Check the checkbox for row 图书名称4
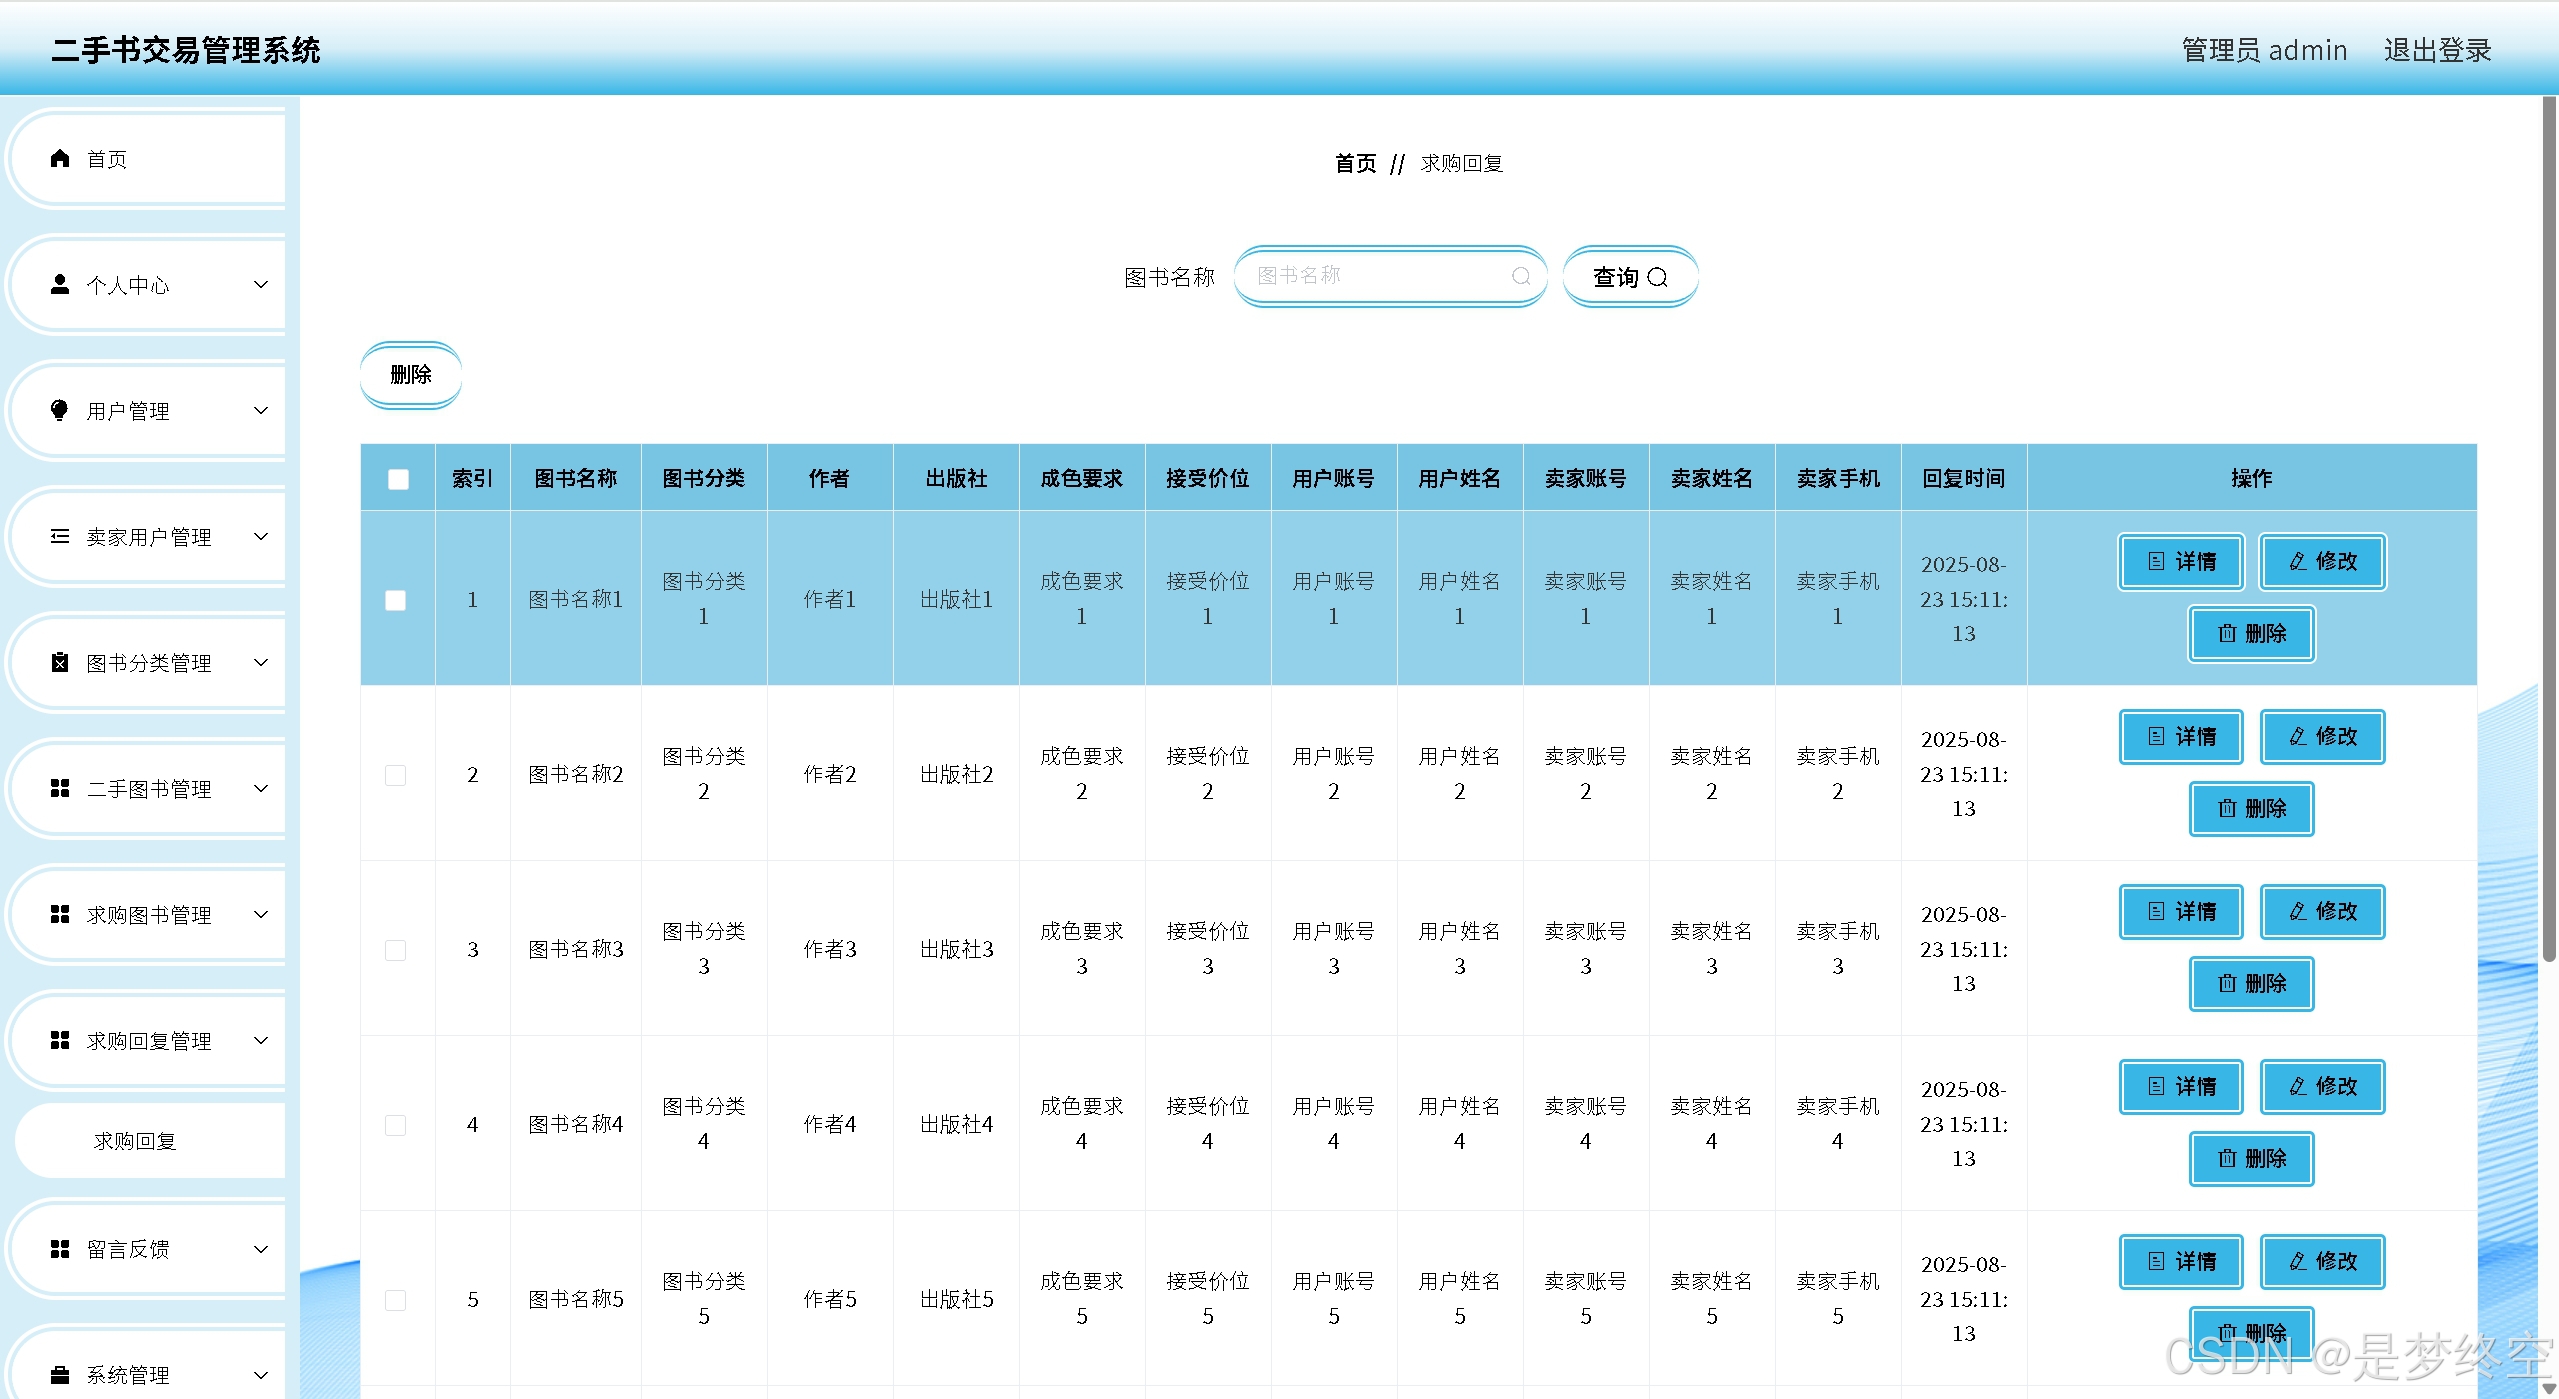The width and height of the screenshot is (2559, 1399). point(396,1125)
